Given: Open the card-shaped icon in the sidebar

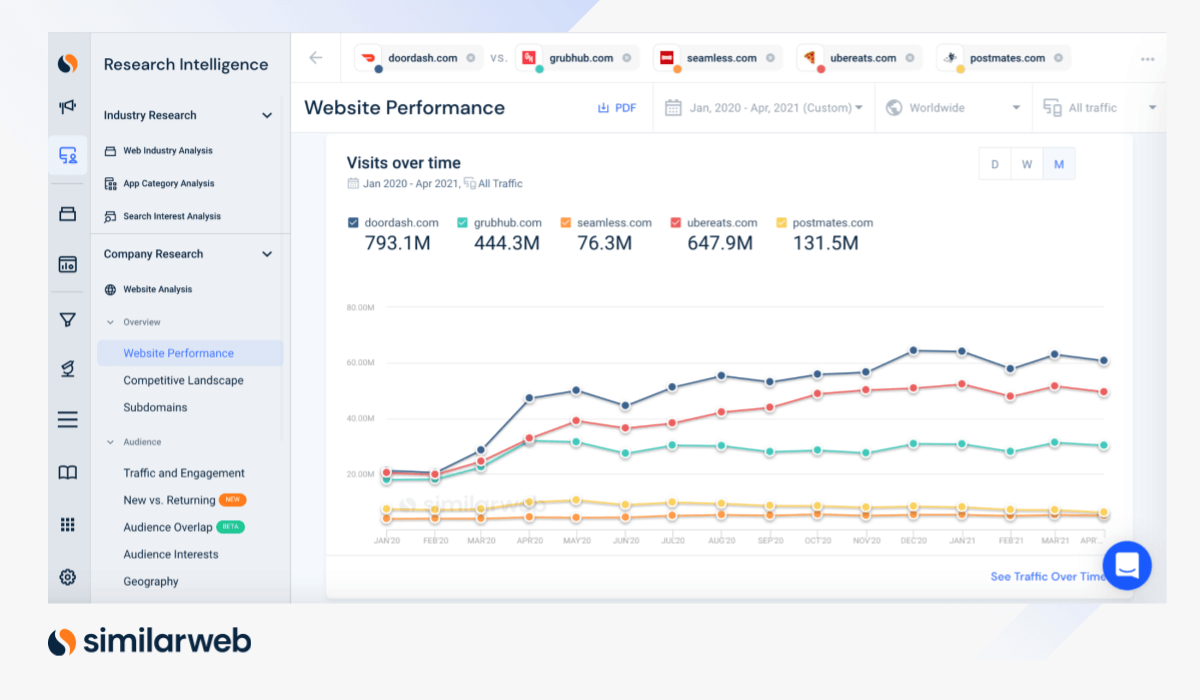Looking at the screenshot, I should [x=67, y=213].
